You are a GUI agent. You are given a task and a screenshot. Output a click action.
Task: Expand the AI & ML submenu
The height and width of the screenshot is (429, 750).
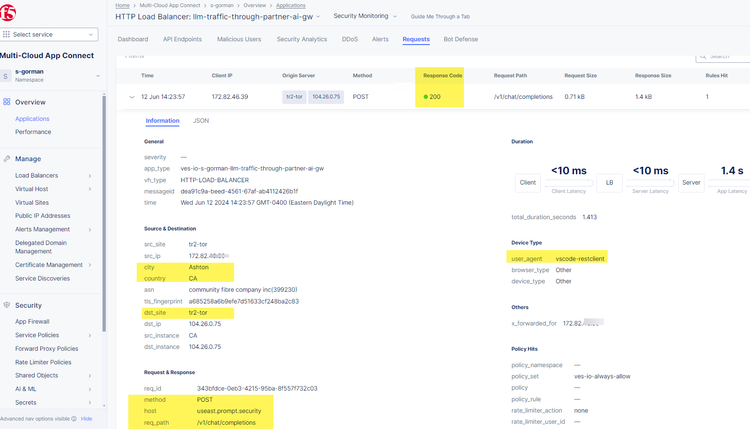[x=90, y=389]
